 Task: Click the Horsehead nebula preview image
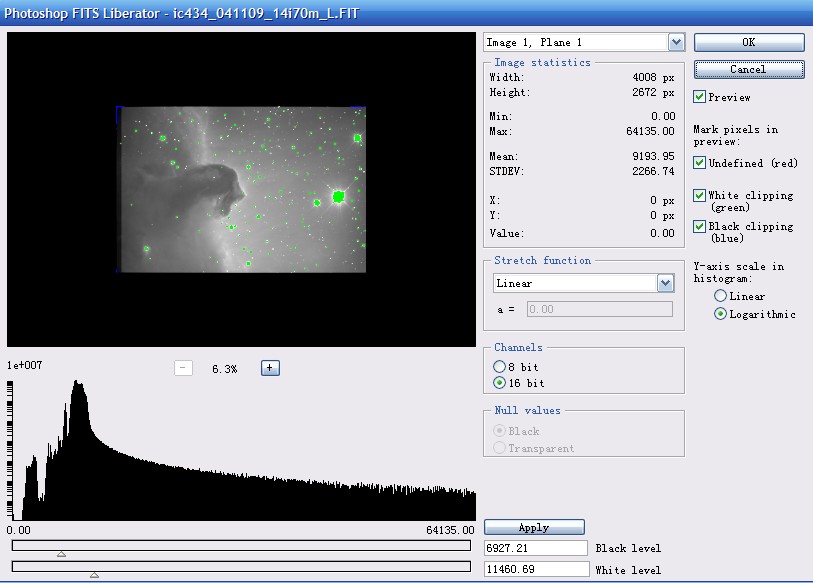241,189
